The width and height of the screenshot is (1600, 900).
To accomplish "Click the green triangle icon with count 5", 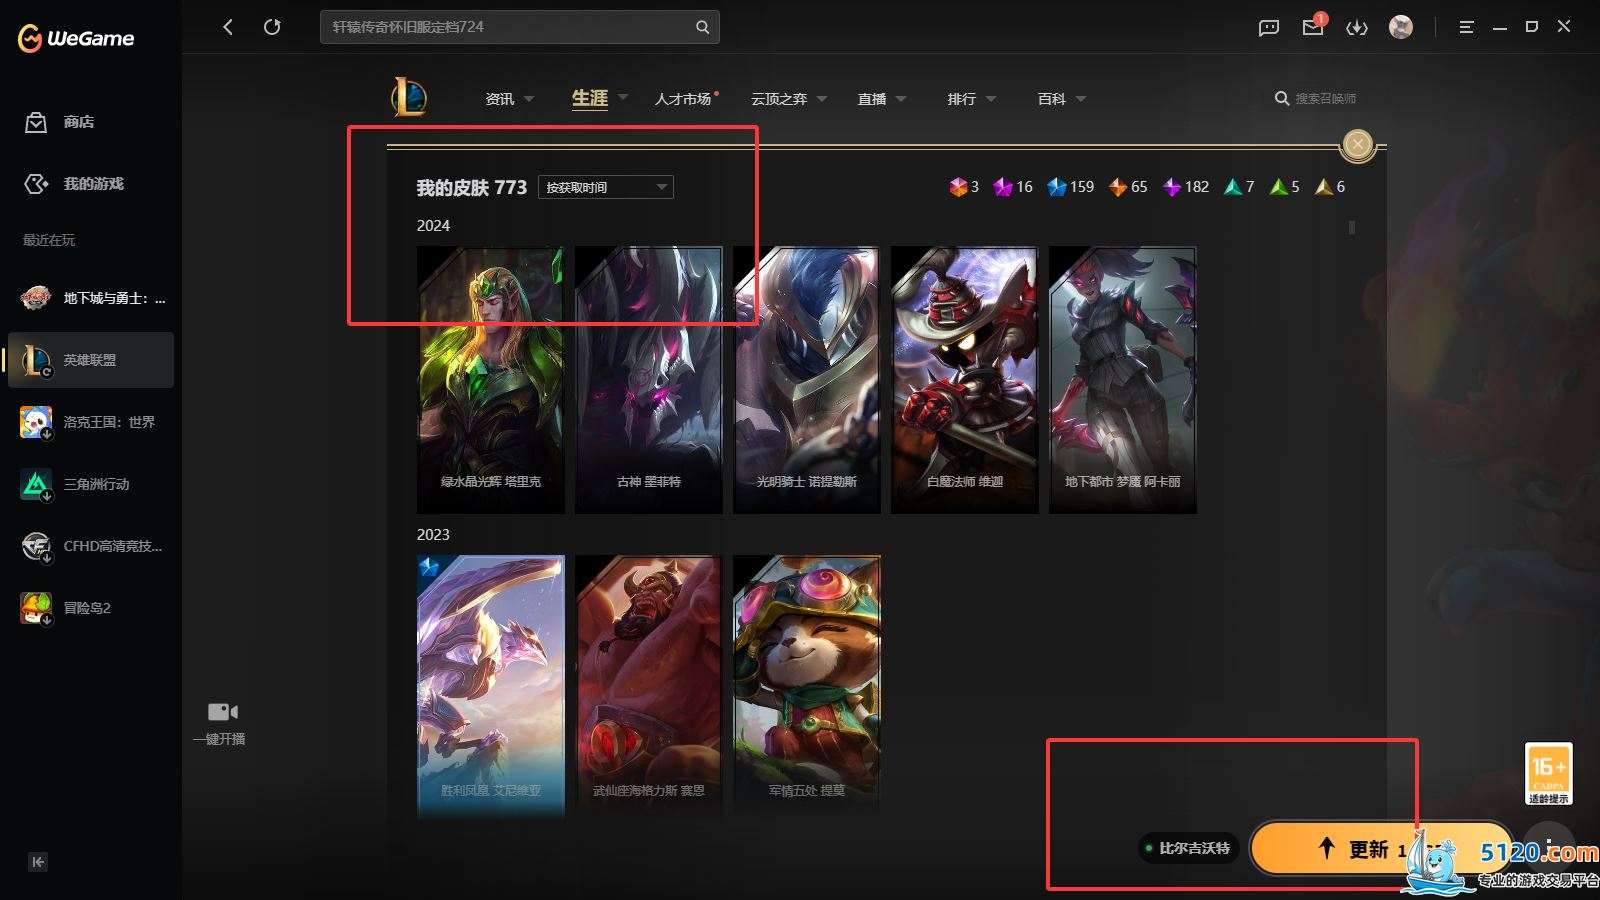I will 1278,187.
